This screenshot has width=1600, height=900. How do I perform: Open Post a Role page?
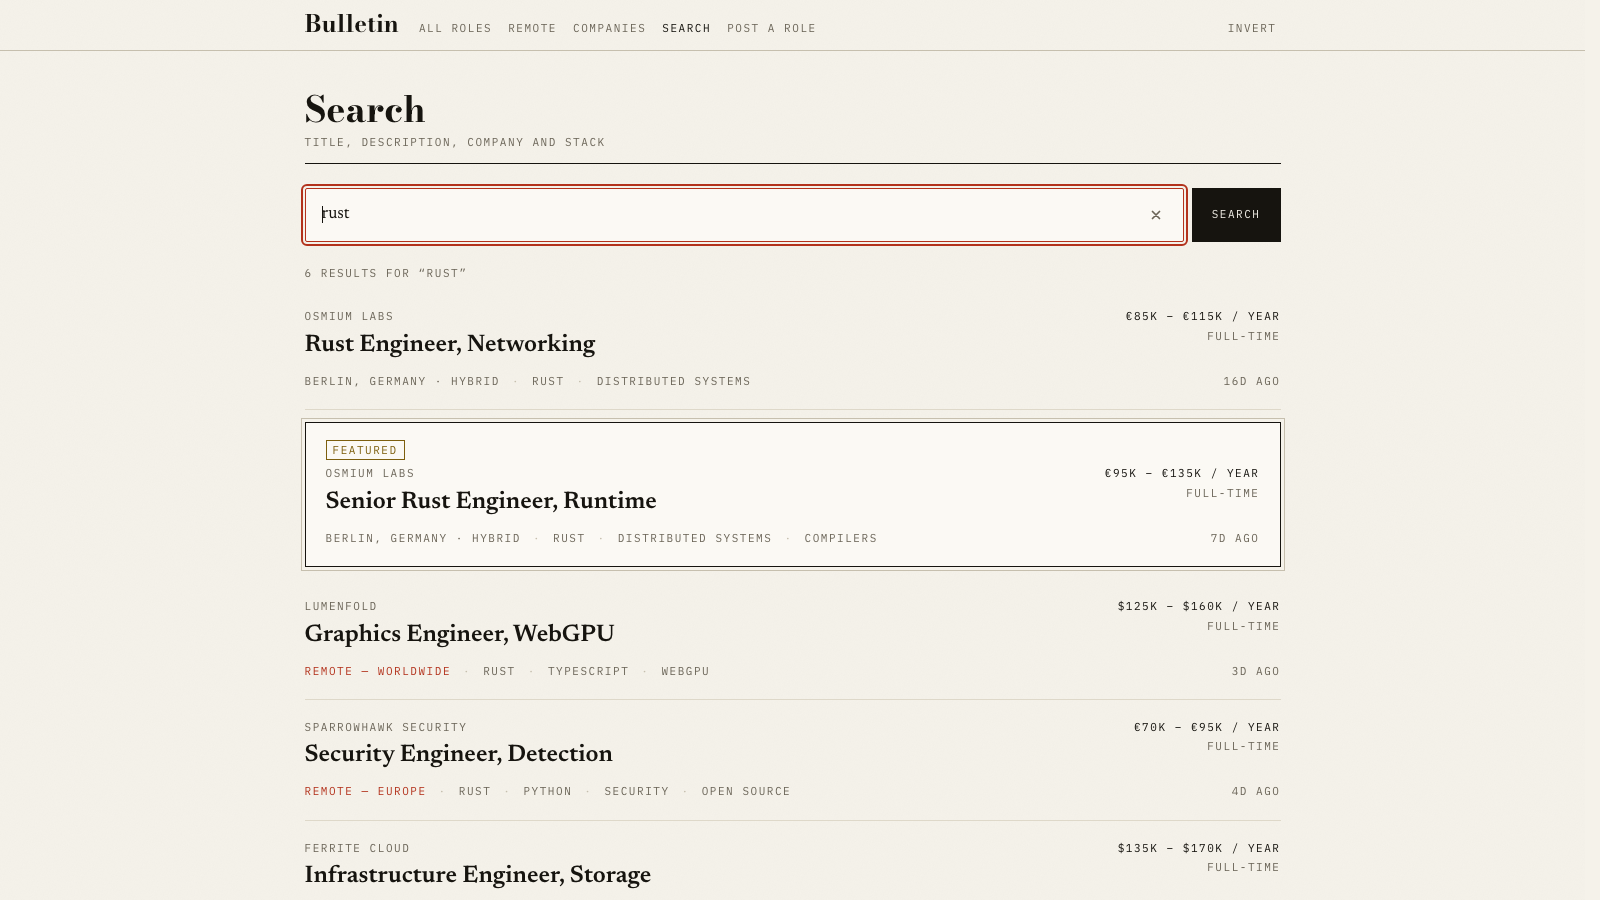pos(771,29)
